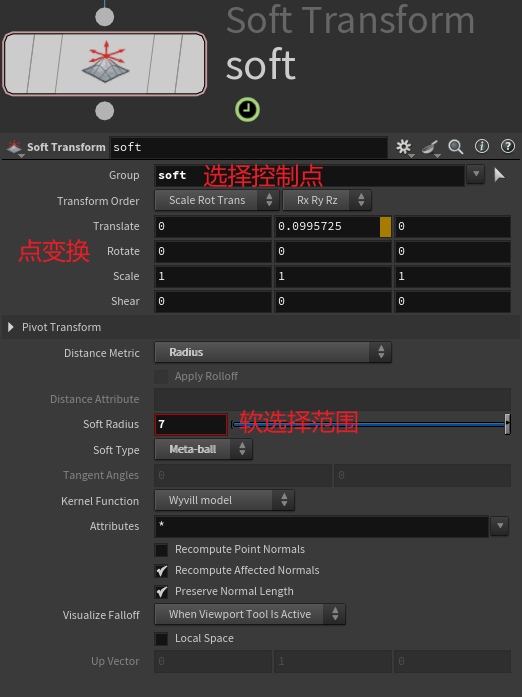The image size is (522, 697).
Task: Open the node info icon
Action: [482, 146]
